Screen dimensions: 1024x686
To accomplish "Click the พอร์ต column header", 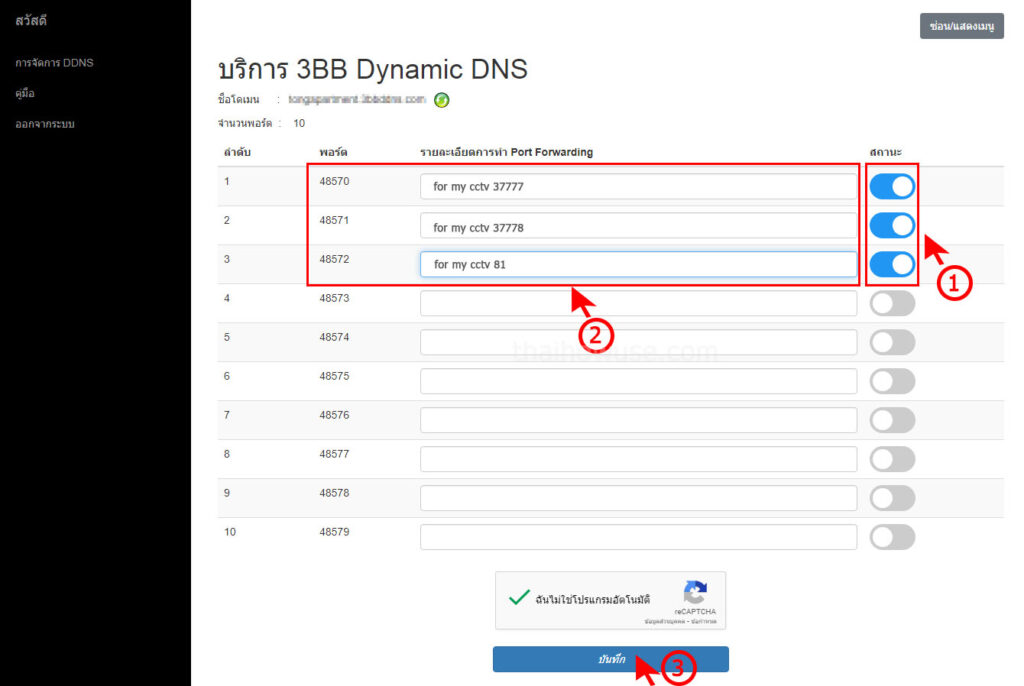I will pyautogui.click(x=333, y=152).
